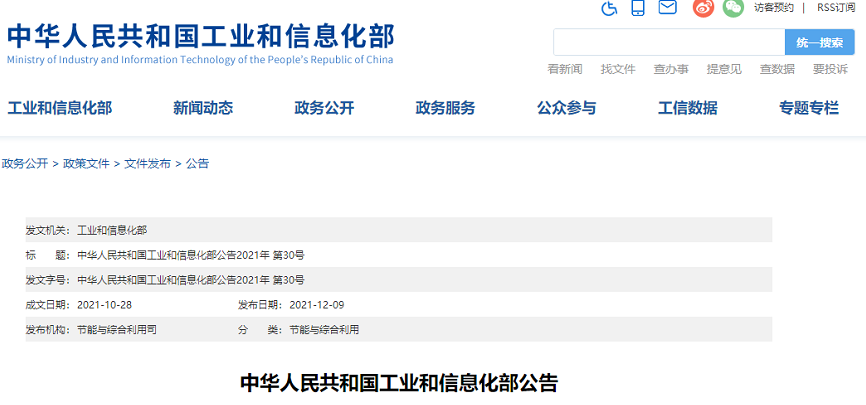The height and width of the screenshot is (405, 866).
Task: Click the site search input field
Action: (x=669, y=42)
